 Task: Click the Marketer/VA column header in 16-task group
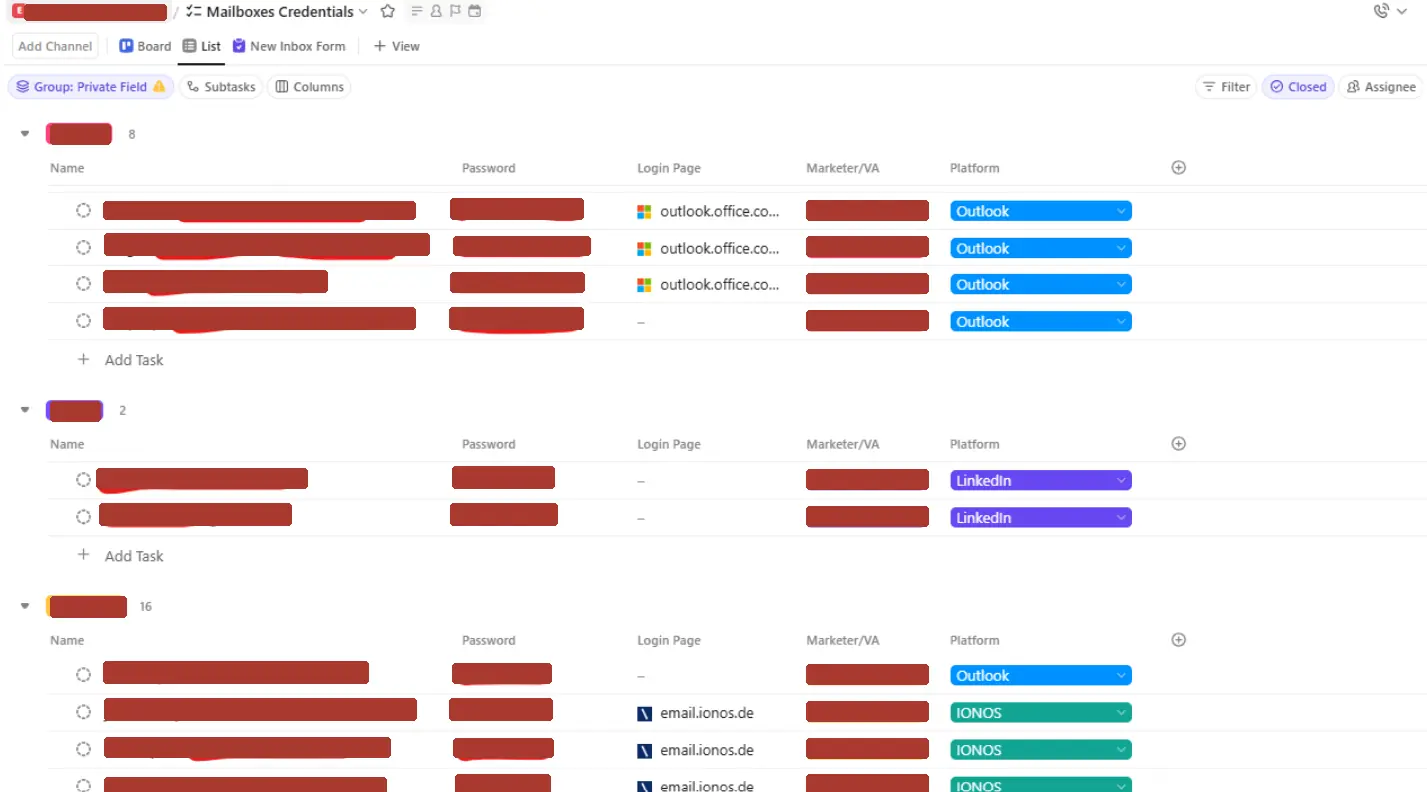point(842,640)
